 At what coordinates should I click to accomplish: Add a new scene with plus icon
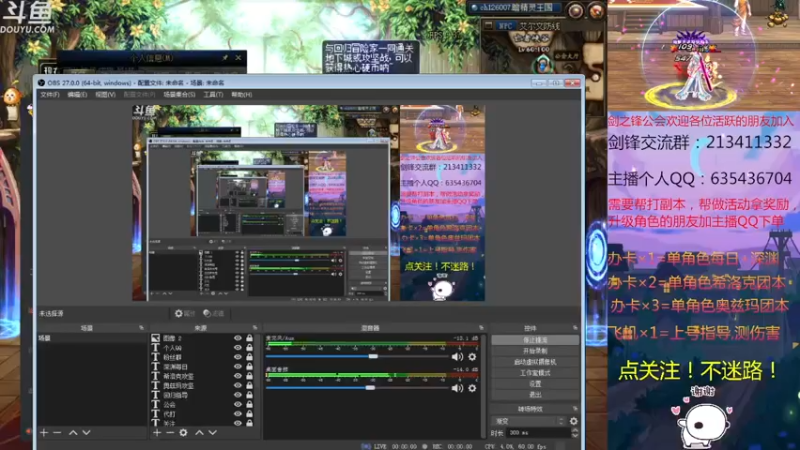(x=44, y=433)
